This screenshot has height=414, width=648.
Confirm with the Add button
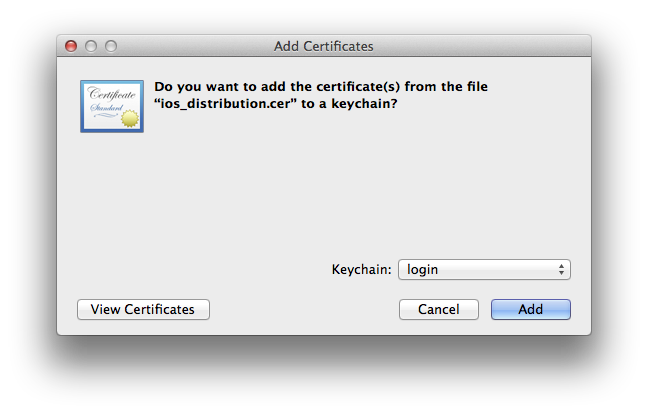click(530, 309)
